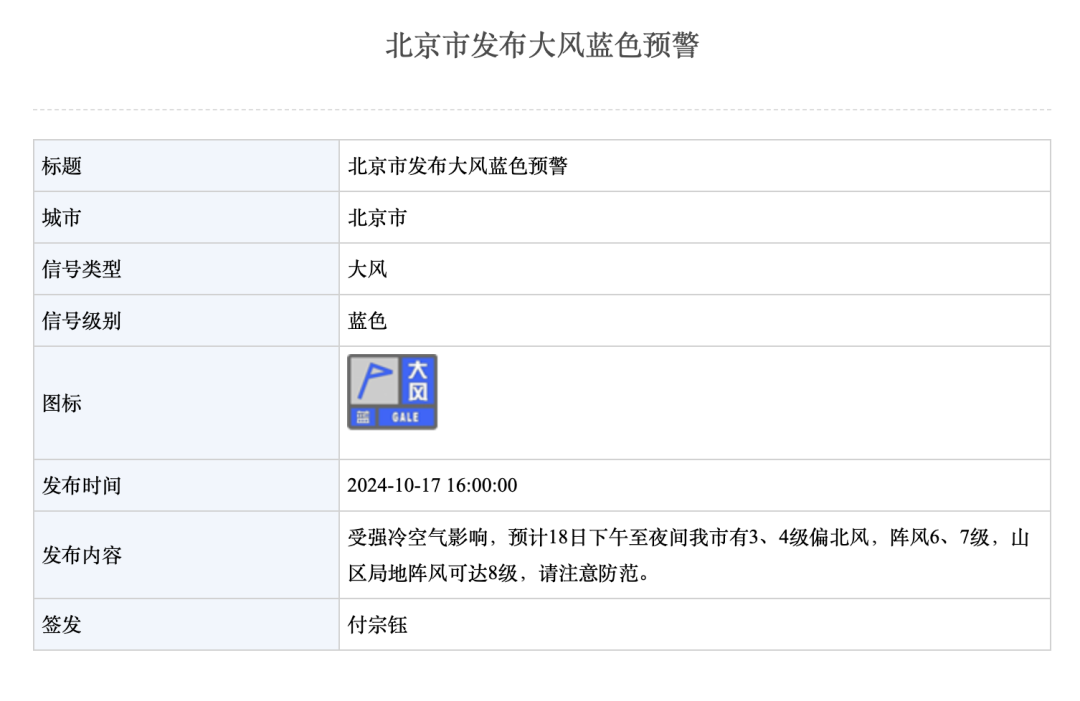Click the wind flag symbol in warning icon

pyautogui.click(x=374, y=380)
